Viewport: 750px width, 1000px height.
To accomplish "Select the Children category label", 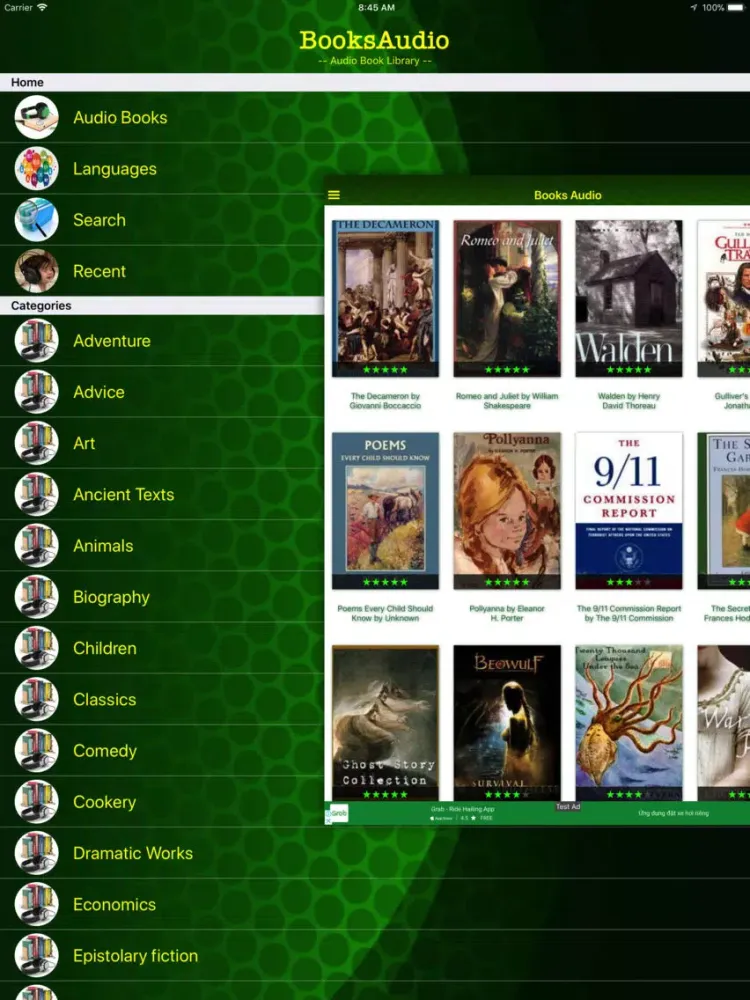I will [105, 648].
